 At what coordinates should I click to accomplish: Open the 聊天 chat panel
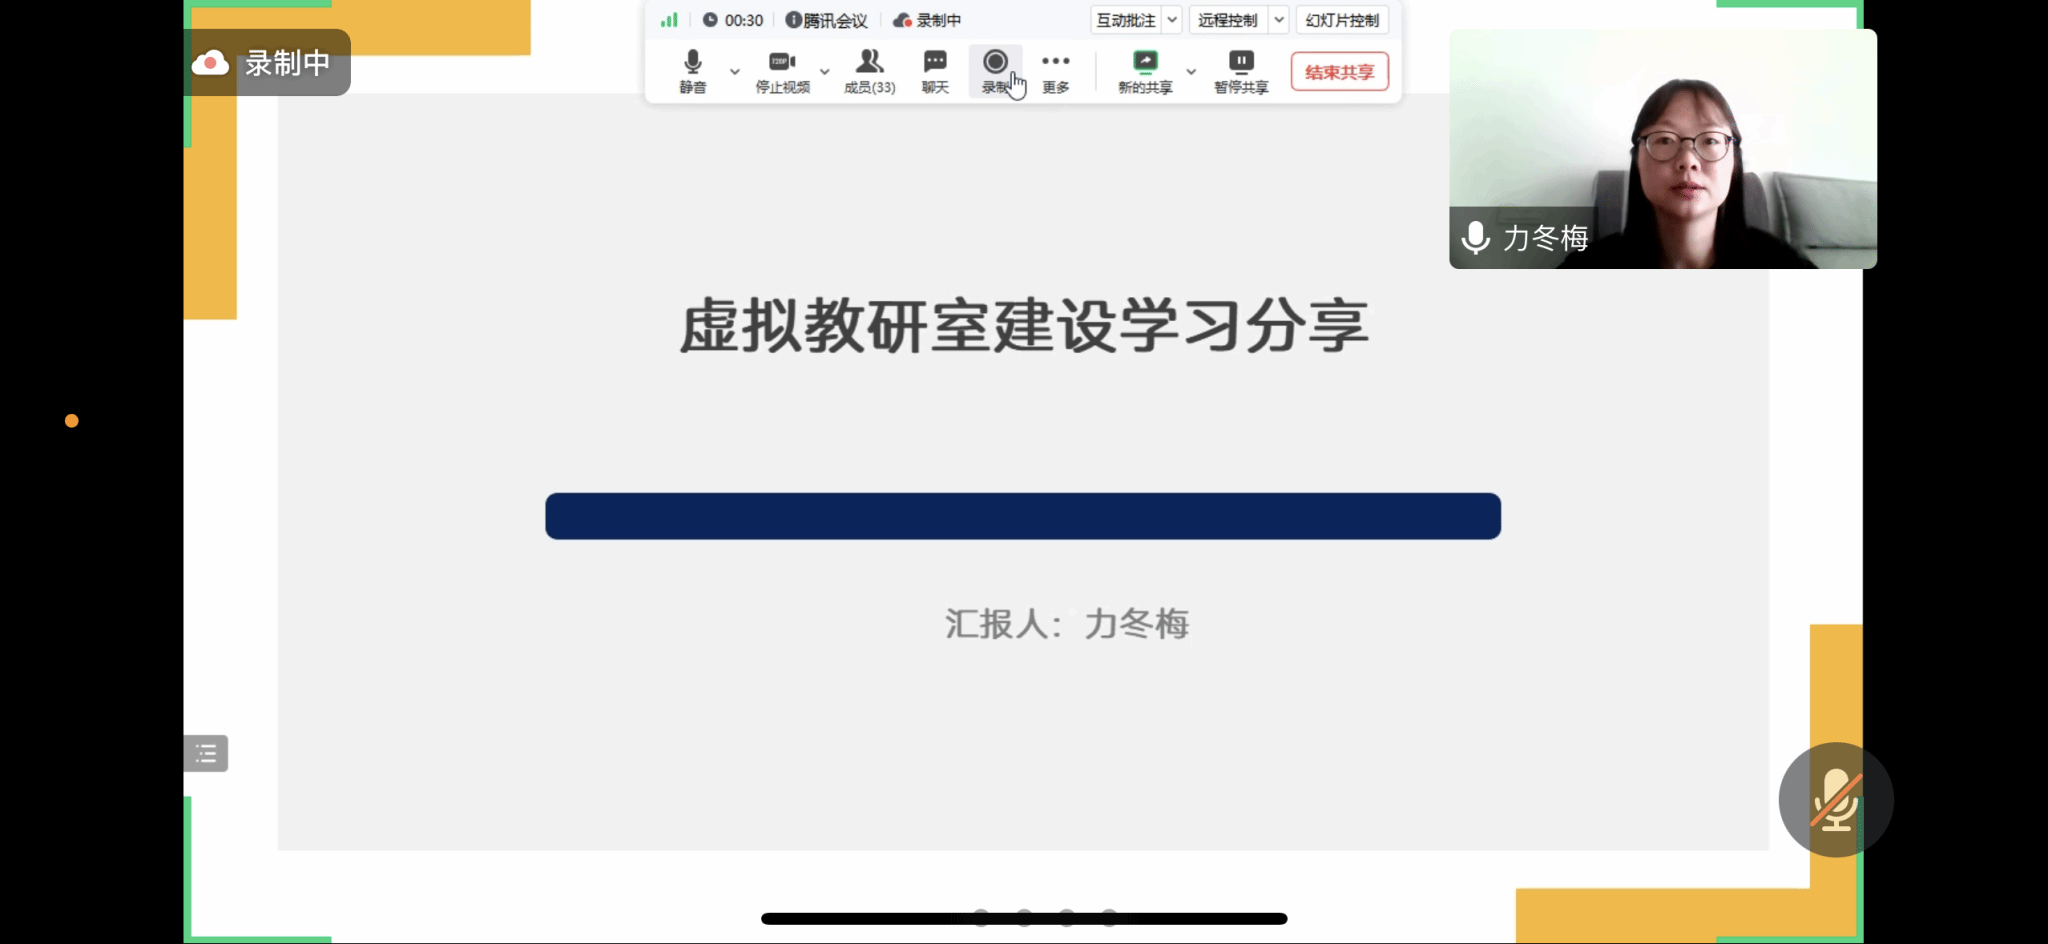[935, 71]
